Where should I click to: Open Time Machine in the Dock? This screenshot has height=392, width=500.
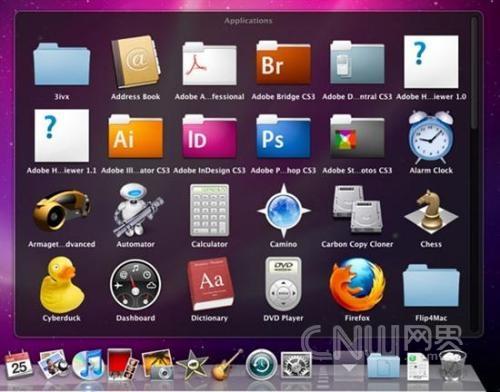pos(261,365)
